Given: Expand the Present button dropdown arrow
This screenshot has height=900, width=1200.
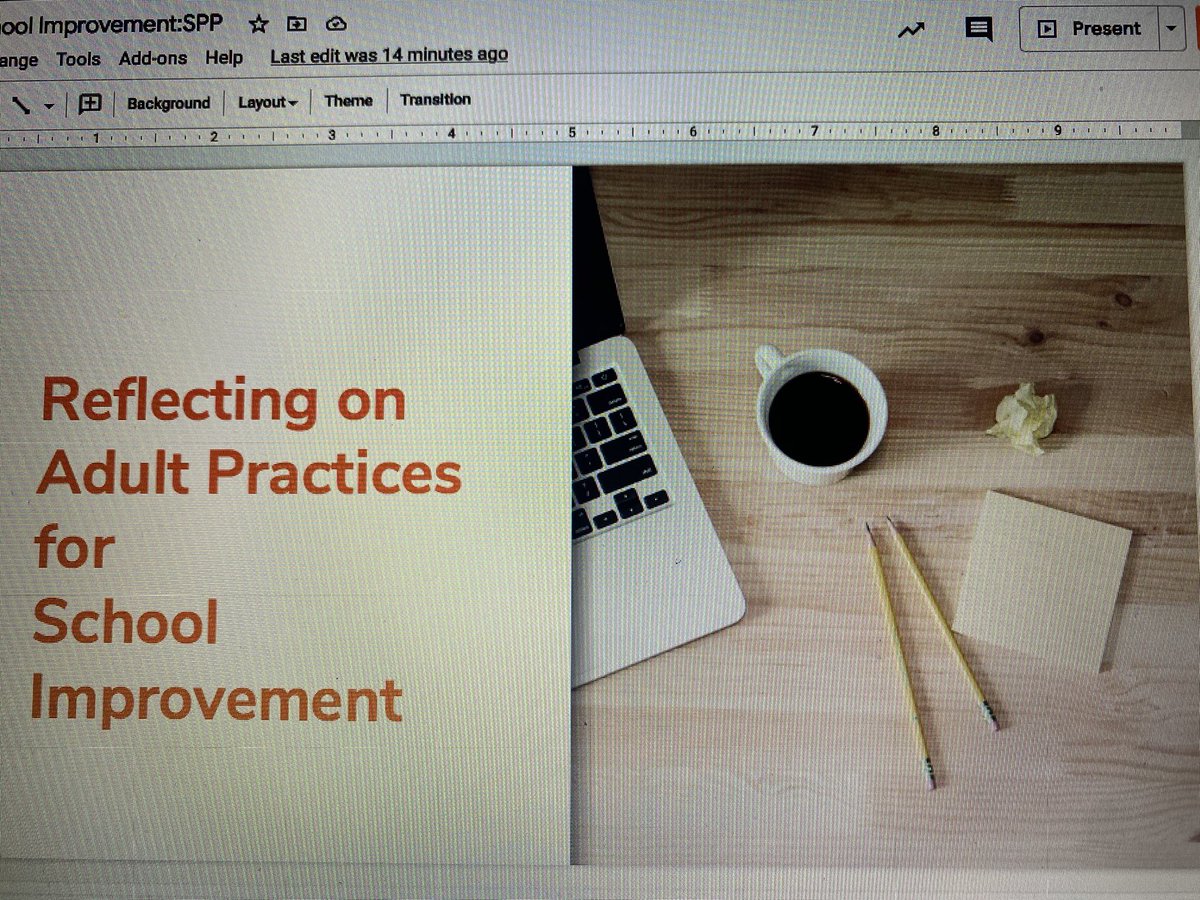Looking at the screenshot, I should (1171, 29).
